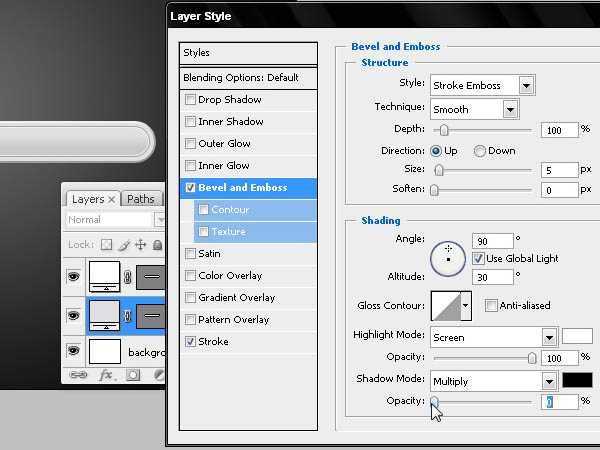Open the Style dropdown showing Stroke Emboss

(x=482, y=85)
